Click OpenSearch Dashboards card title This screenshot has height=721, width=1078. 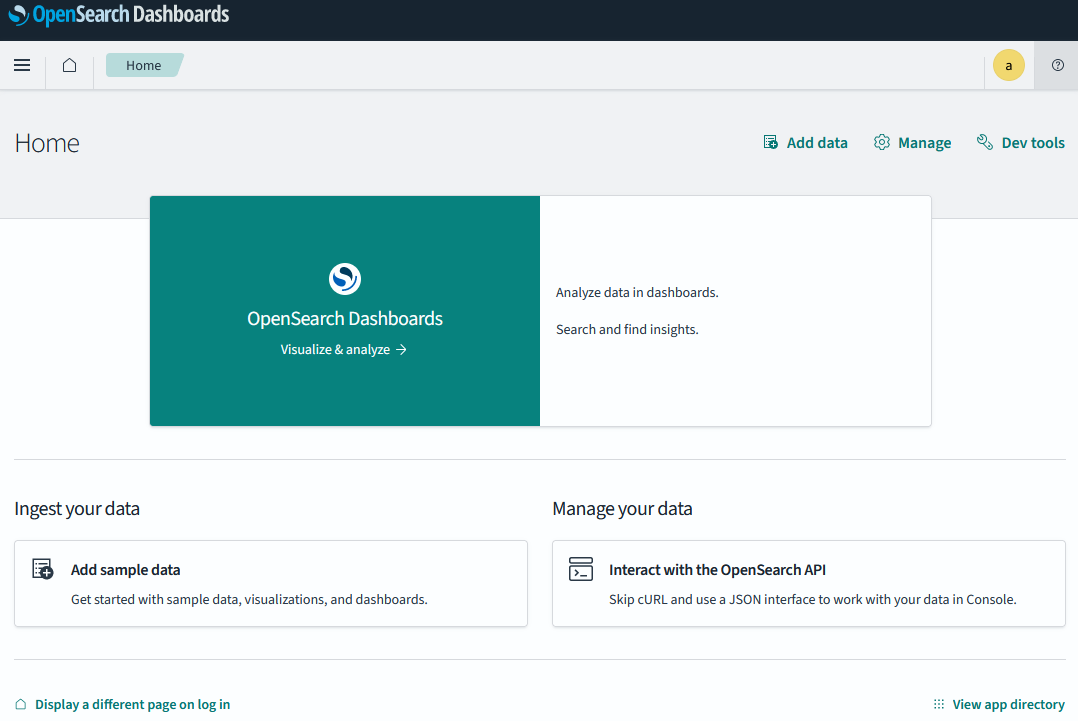tap(344, 318)
